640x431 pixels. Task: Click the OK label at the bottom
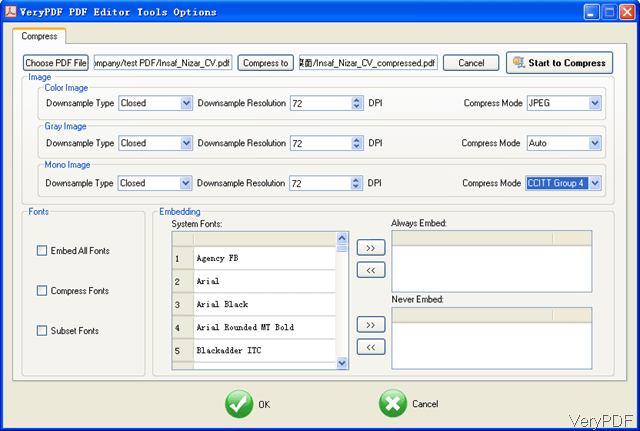[264, 404]
